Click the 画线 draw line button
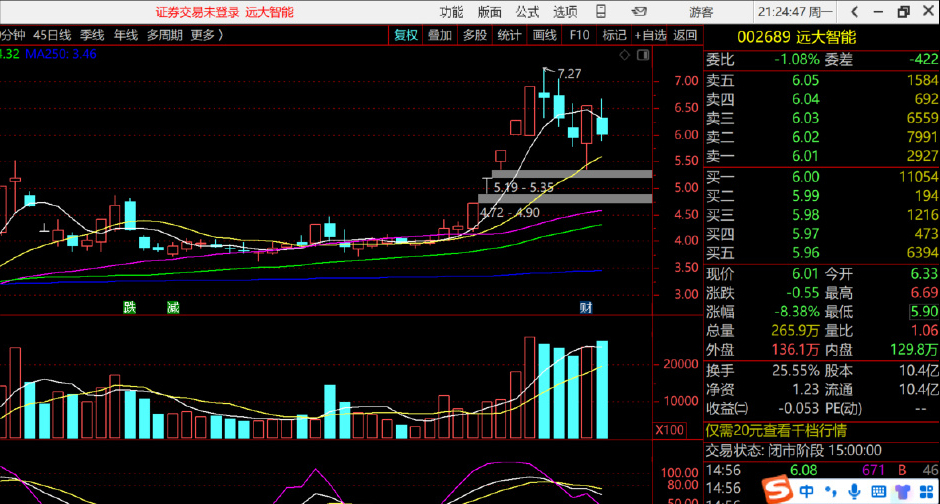Image resolution: width=940 pixels, height=504 pixels. coord(544,35)
